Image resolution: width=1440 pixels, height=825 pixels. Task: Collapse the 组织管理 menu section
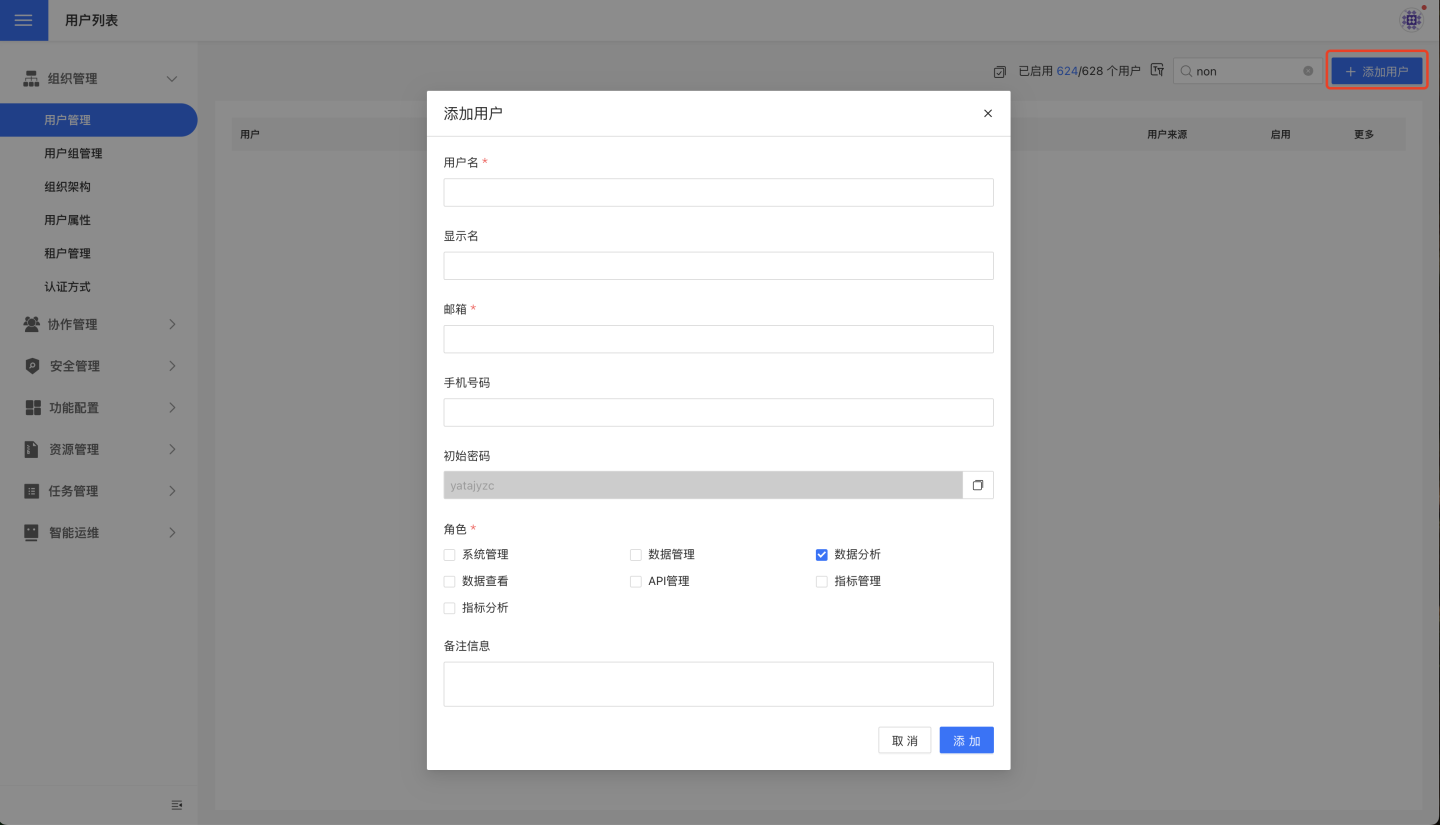pos(171,79)
